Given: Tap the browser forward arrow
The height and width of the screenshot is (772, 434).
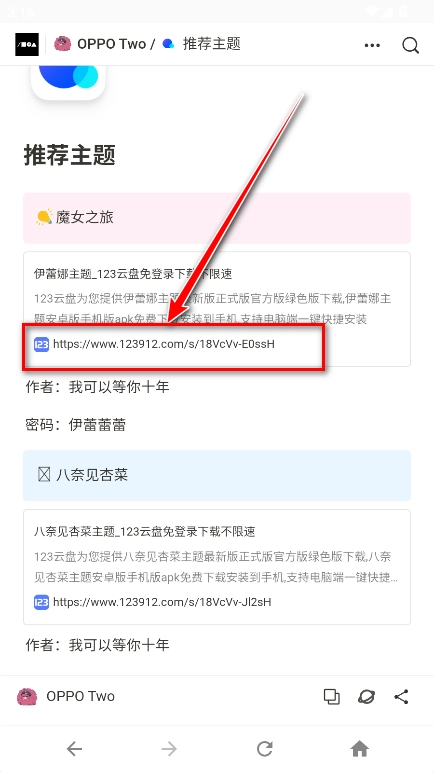Looking at the screenshot, I should (x=169, y=749).
